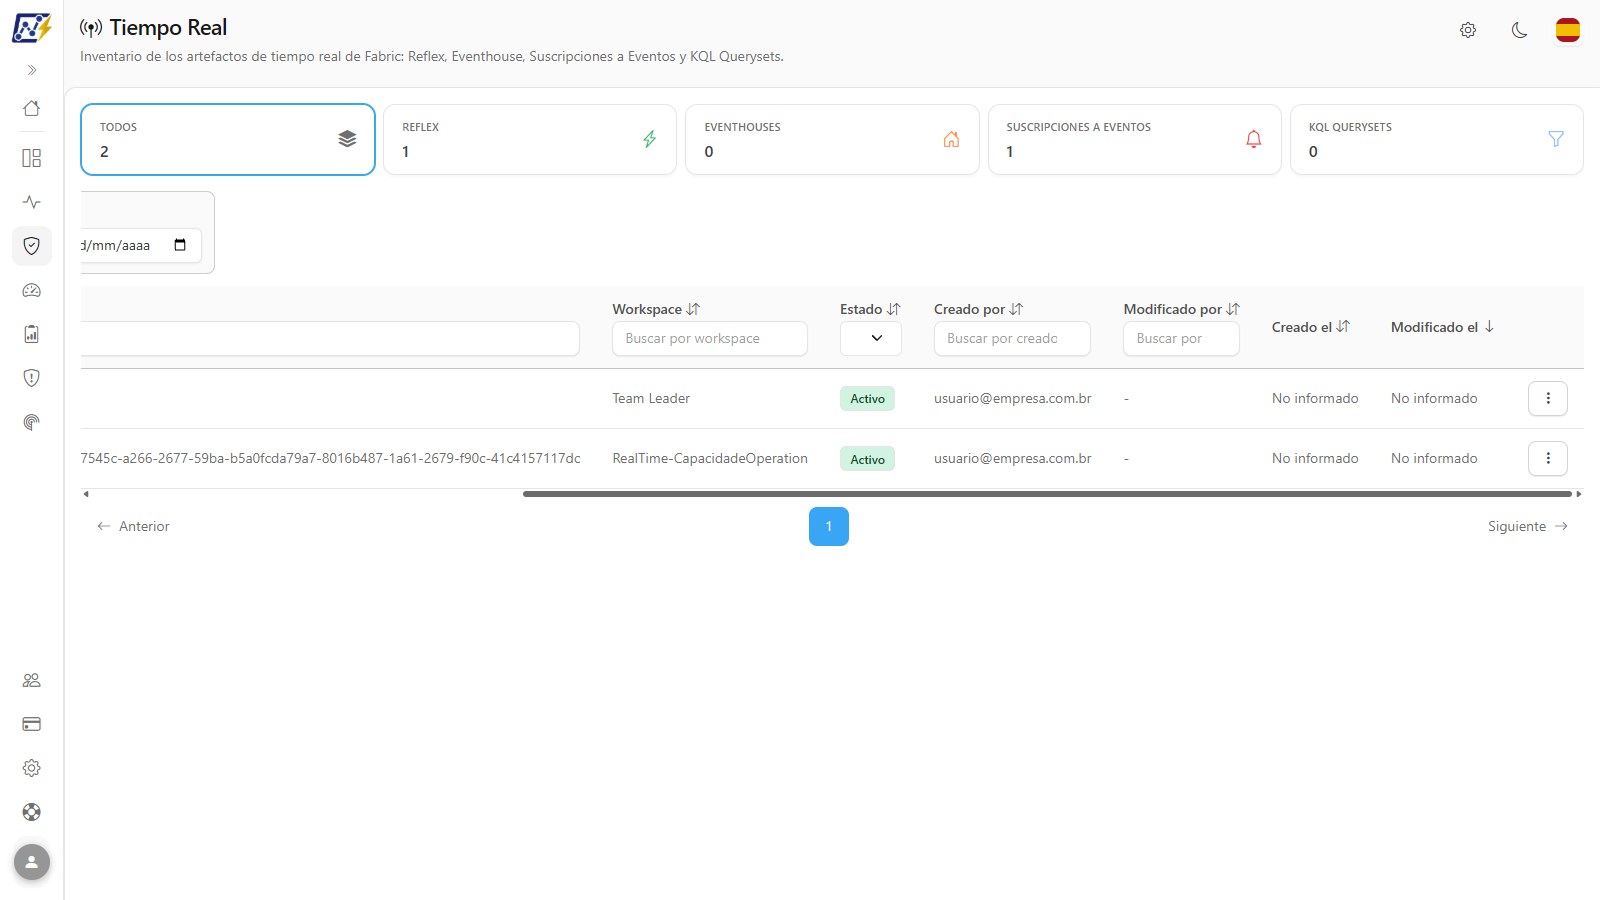Image resolution: width=1600 pixels, height=900 pixels.
Task: Select the SUSCRIPCIONES A EVENTOS filter card
Action: pos(1135,140)
